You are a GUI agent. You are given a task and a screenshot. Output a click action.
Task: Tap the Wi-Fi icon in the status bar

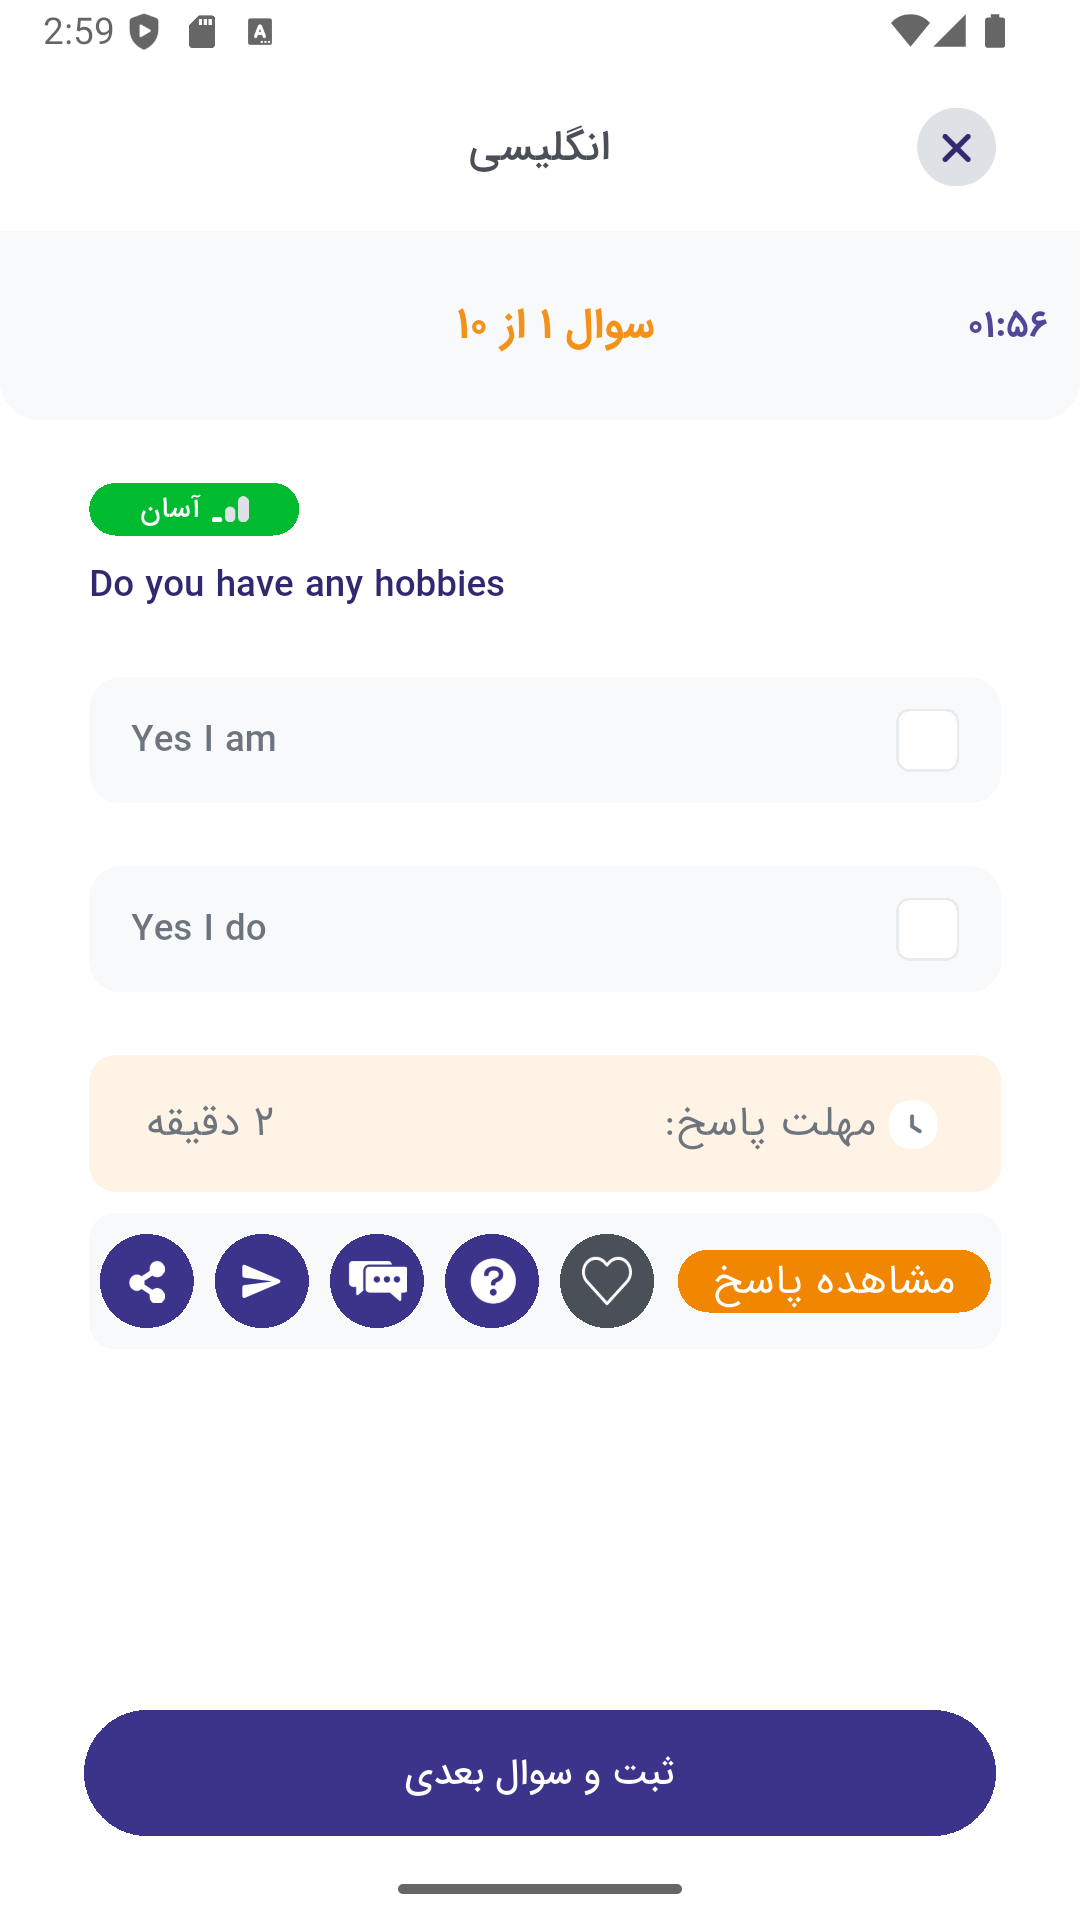point(908,31)
